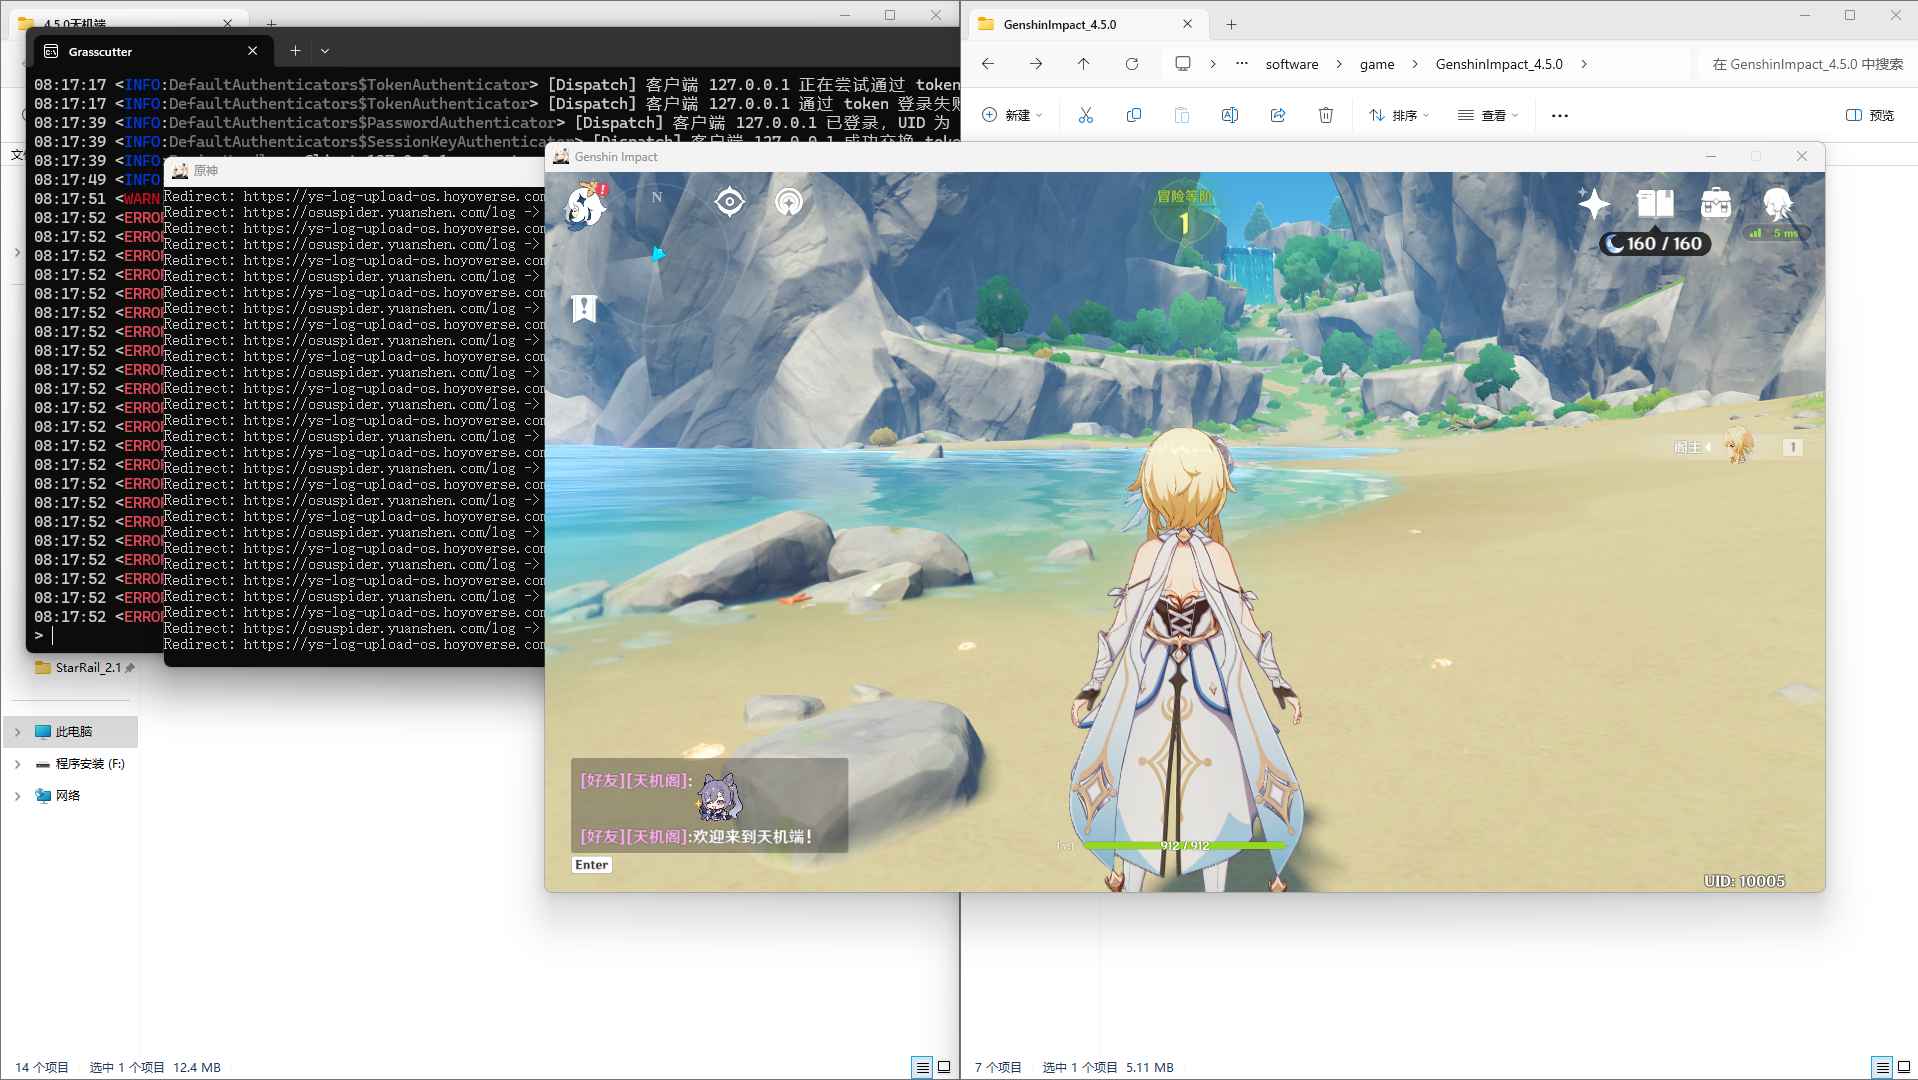Open the Paimon menu icon
1918x1080 pixels.
click(584, 205)
